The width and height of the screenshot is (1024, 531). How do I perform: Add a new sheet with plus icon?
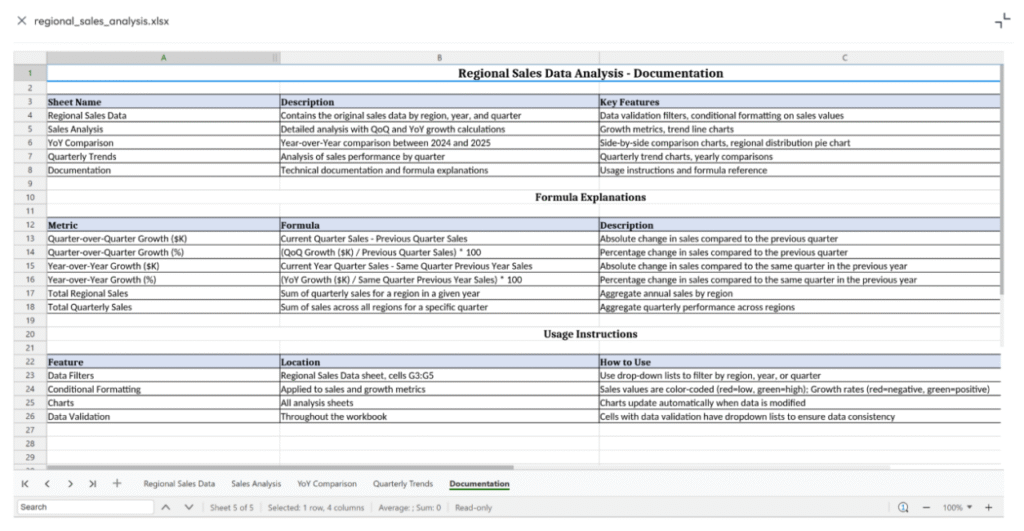(x=117, y=484)
